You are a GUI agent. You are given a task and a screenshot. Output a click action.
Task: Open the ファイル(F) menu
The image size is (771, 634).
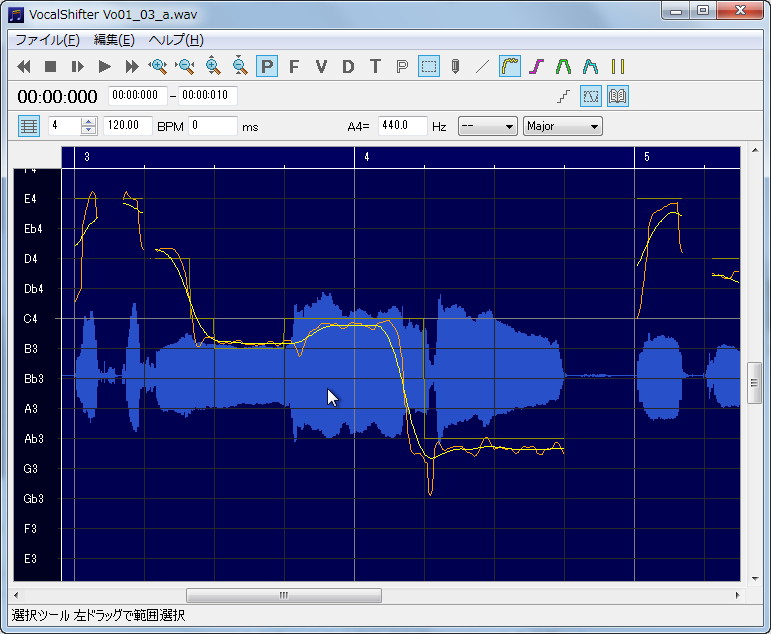pos(47,40)
